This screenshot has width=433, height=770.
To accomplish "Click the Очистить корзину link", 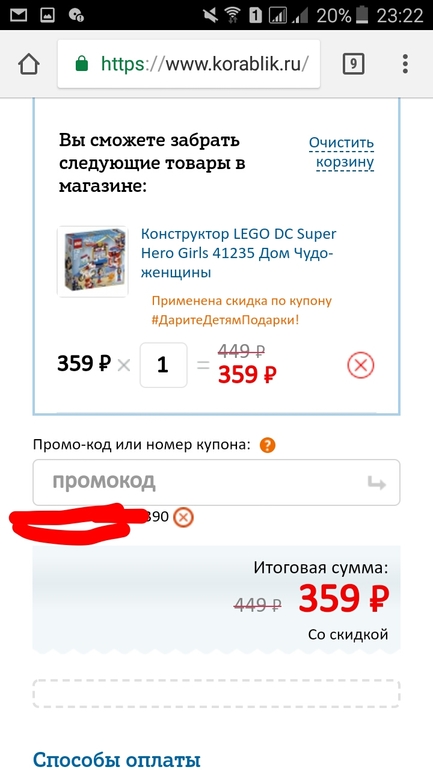I will point(342,153).
